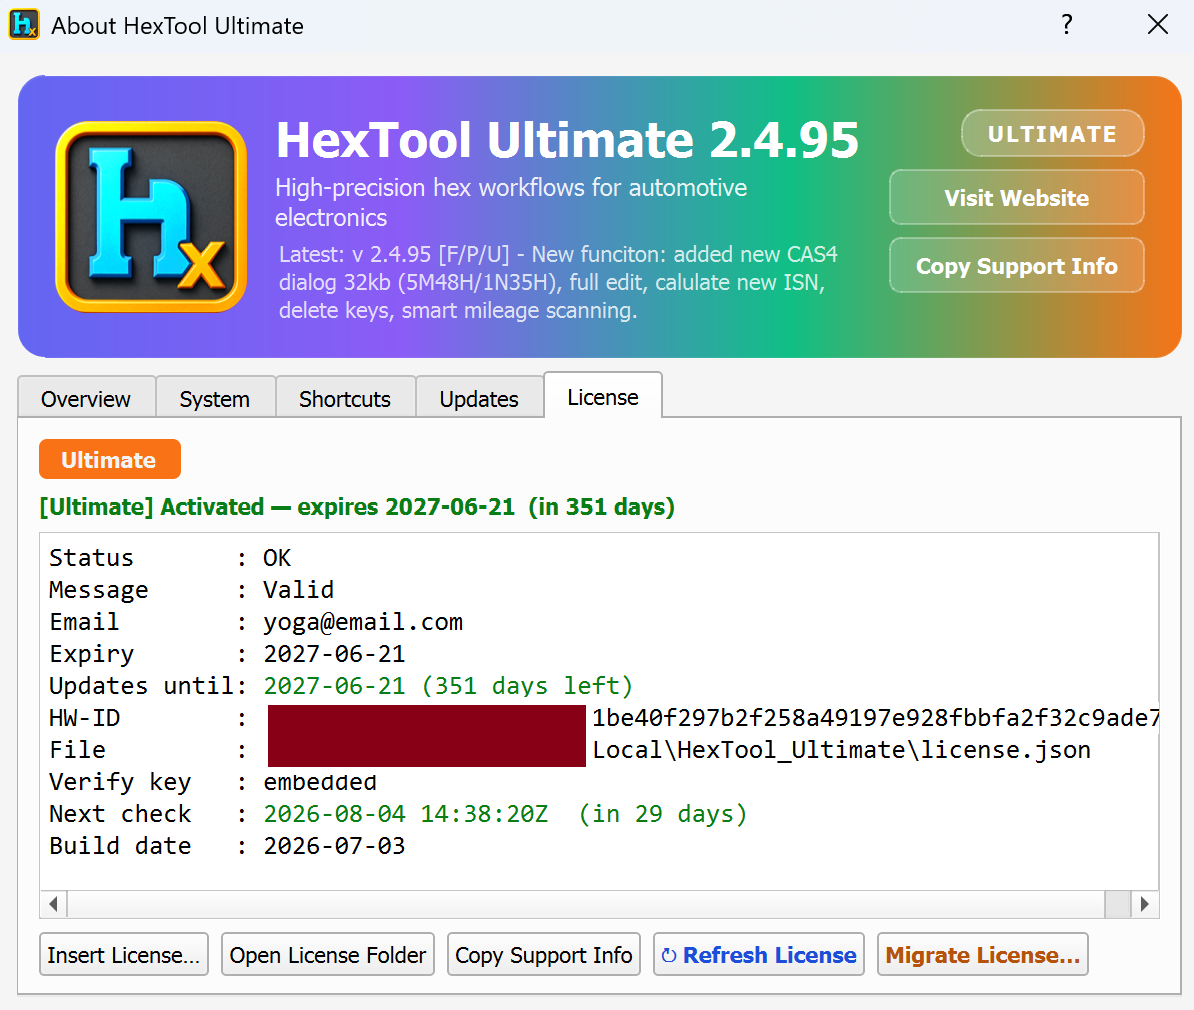Close the About HexTool Ultimate dialog
The width and height of the screenshot is (1194, 1010).
[x=1157, y=24]
